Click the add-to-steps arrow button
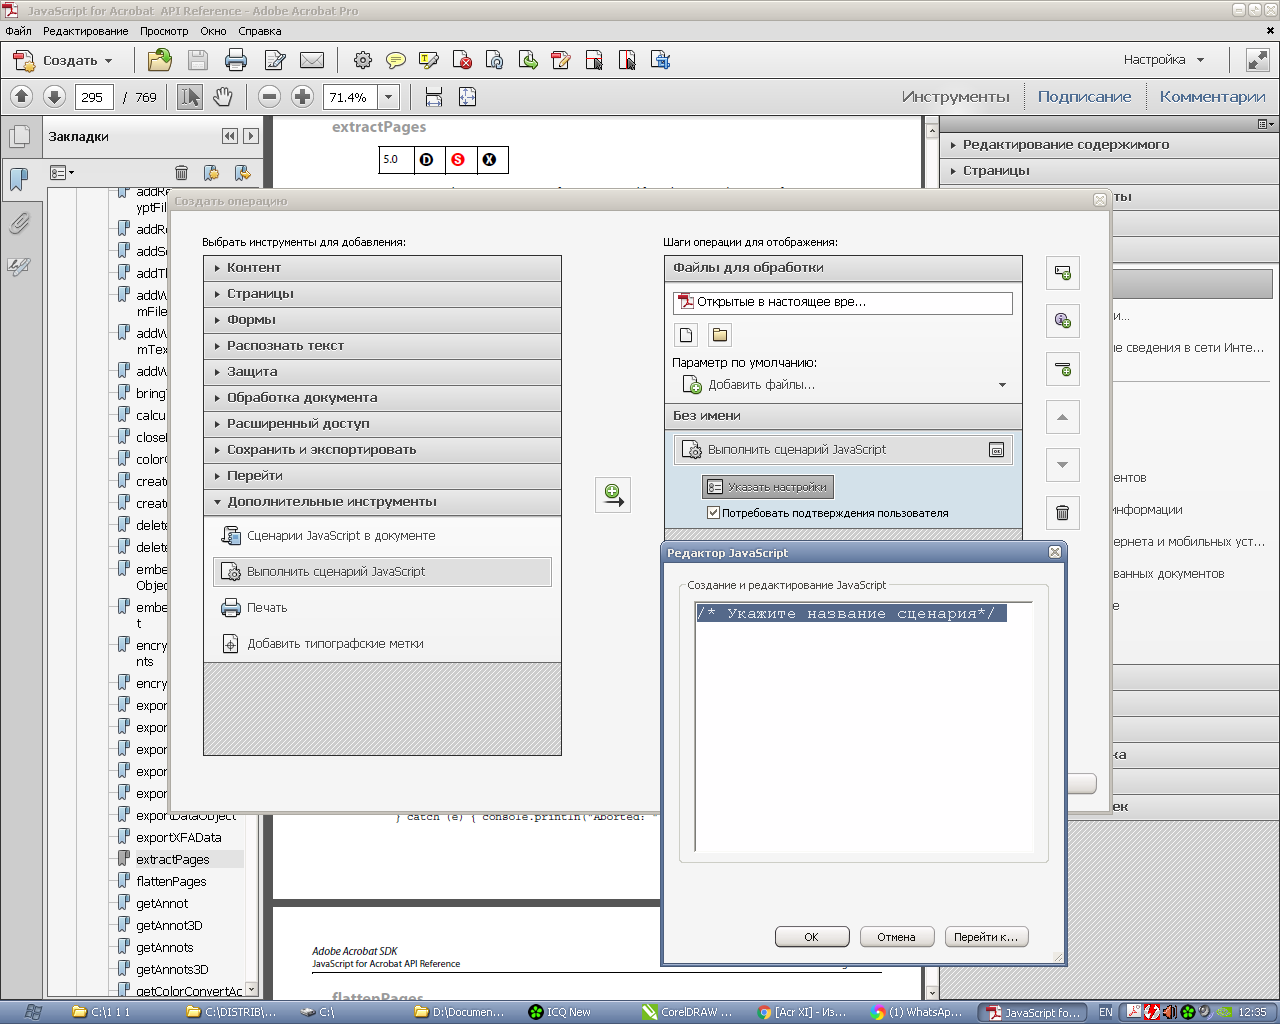Image resolution: width=1280 pixels, height=1024 pixels. (612, 495)
